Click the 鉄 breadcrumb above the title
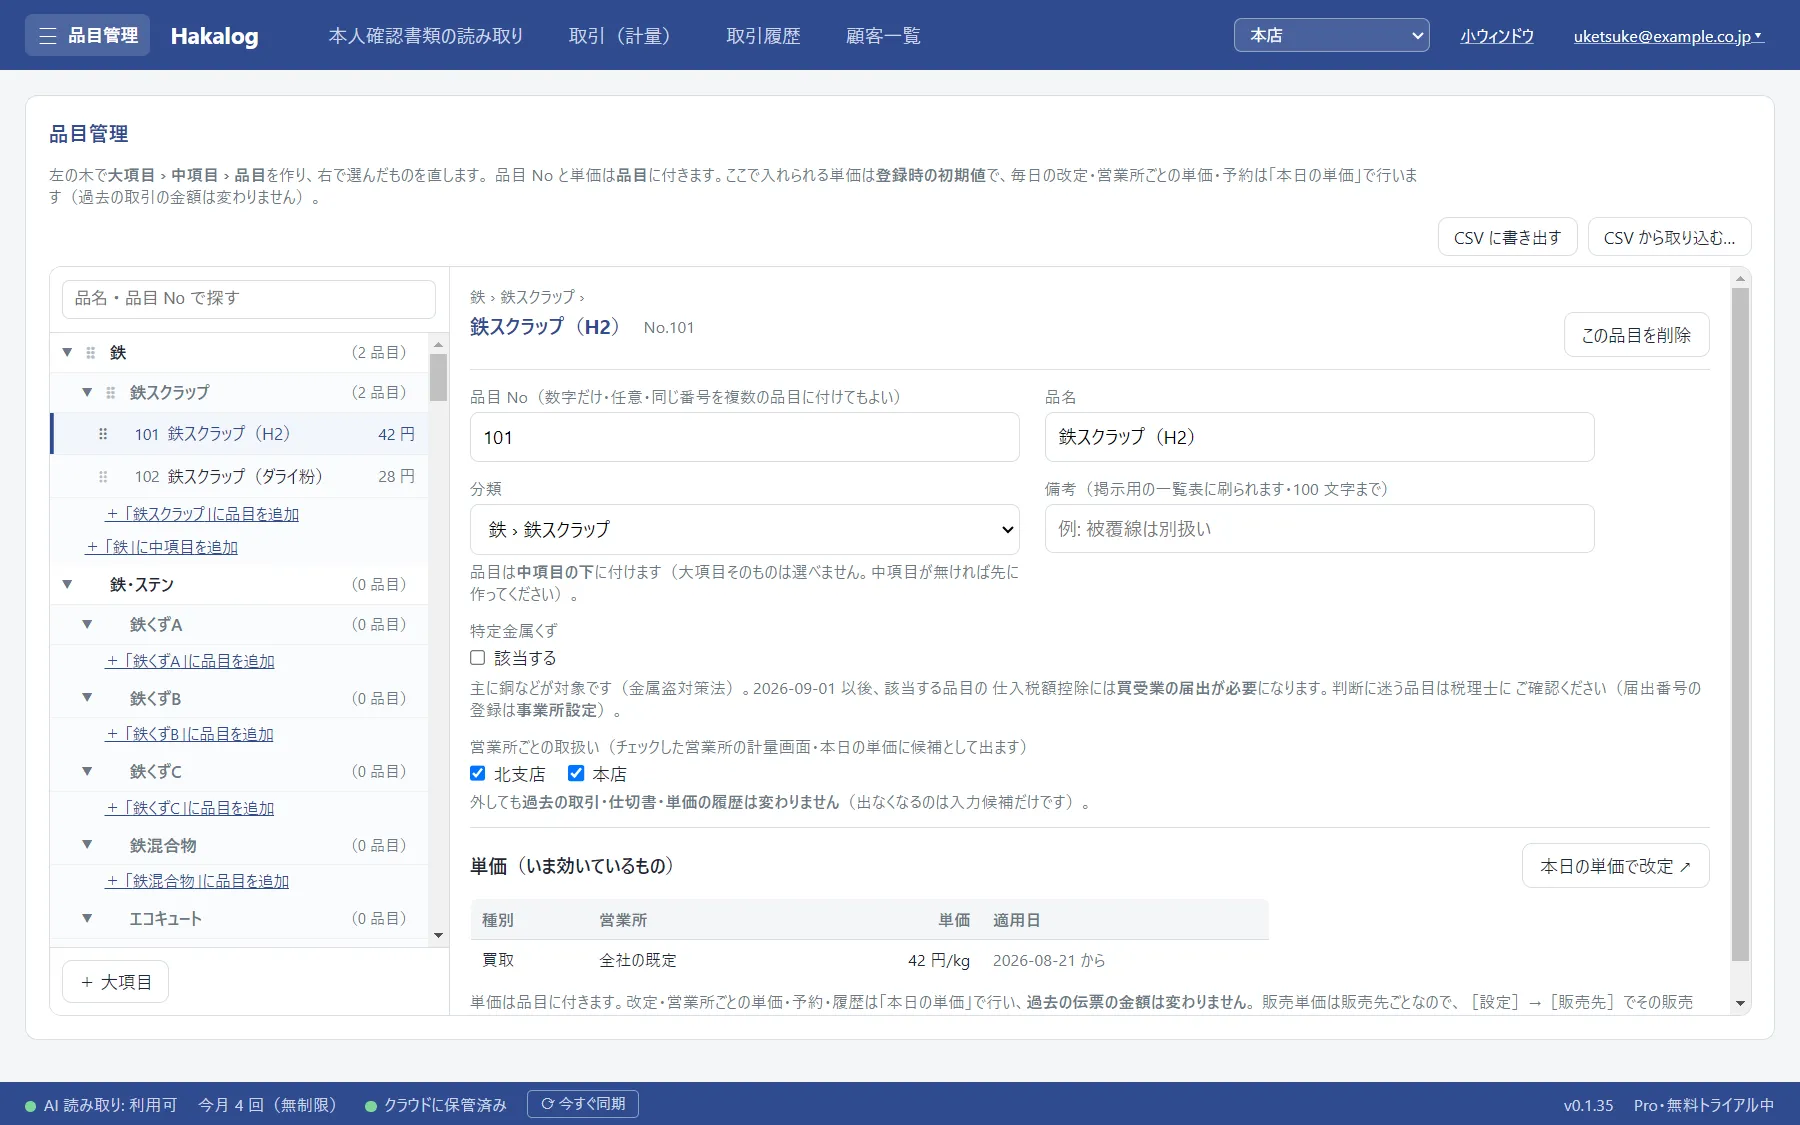This screenshot has height=1125, width=1800. tap(477, 297)
